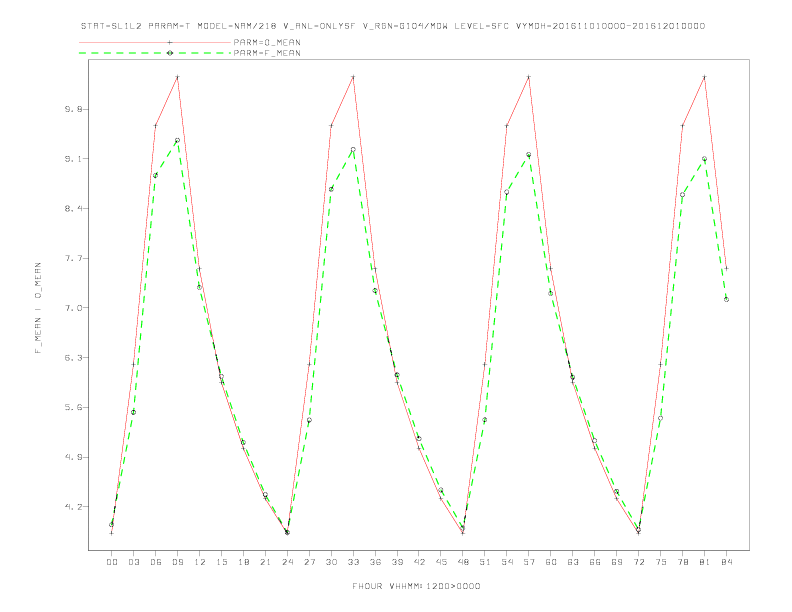Click x-axis tick label 39
This screenshot has height=612, width=792.
click(x=397, y=562)
